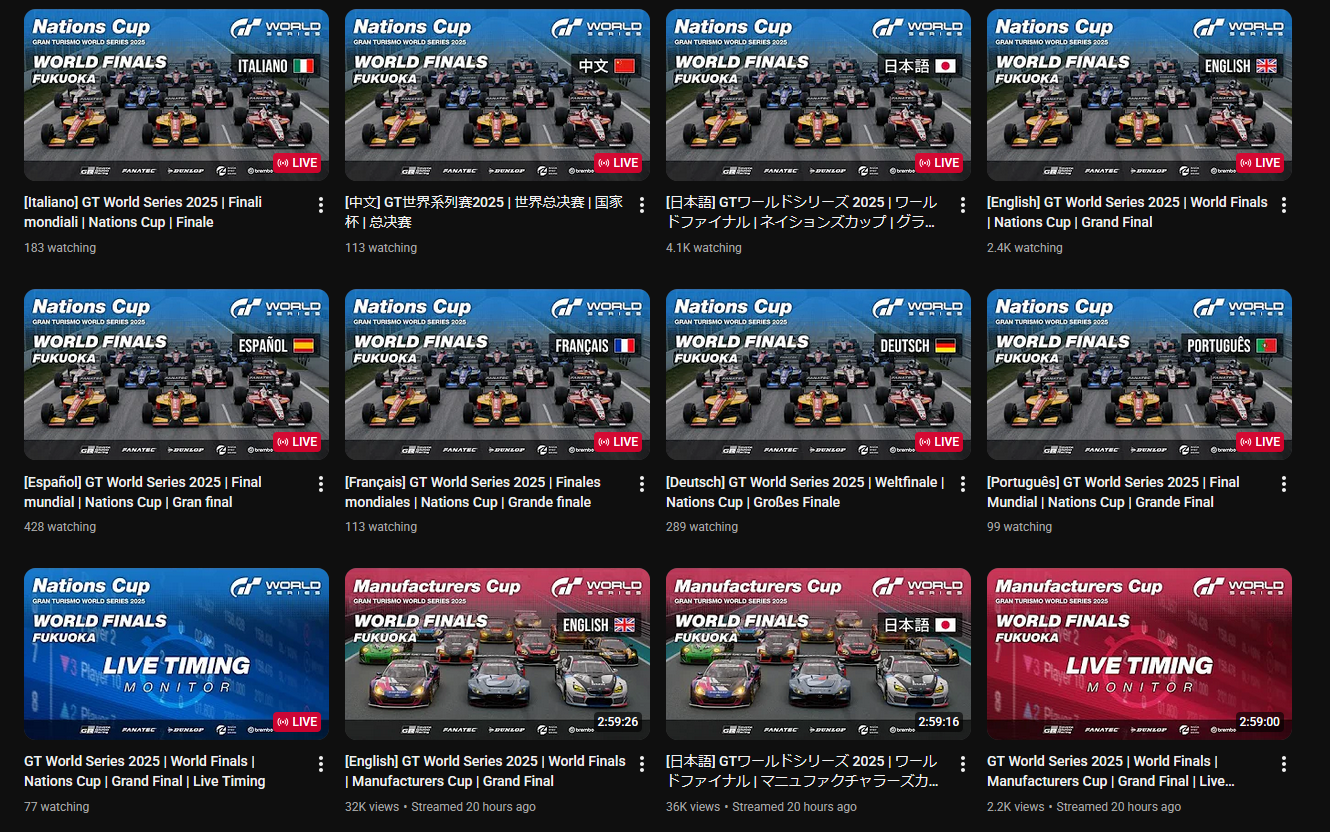Click the '428 watching' viewer count
The height and width of the screenshot is (832, 1330).
[x=60, y=527]
